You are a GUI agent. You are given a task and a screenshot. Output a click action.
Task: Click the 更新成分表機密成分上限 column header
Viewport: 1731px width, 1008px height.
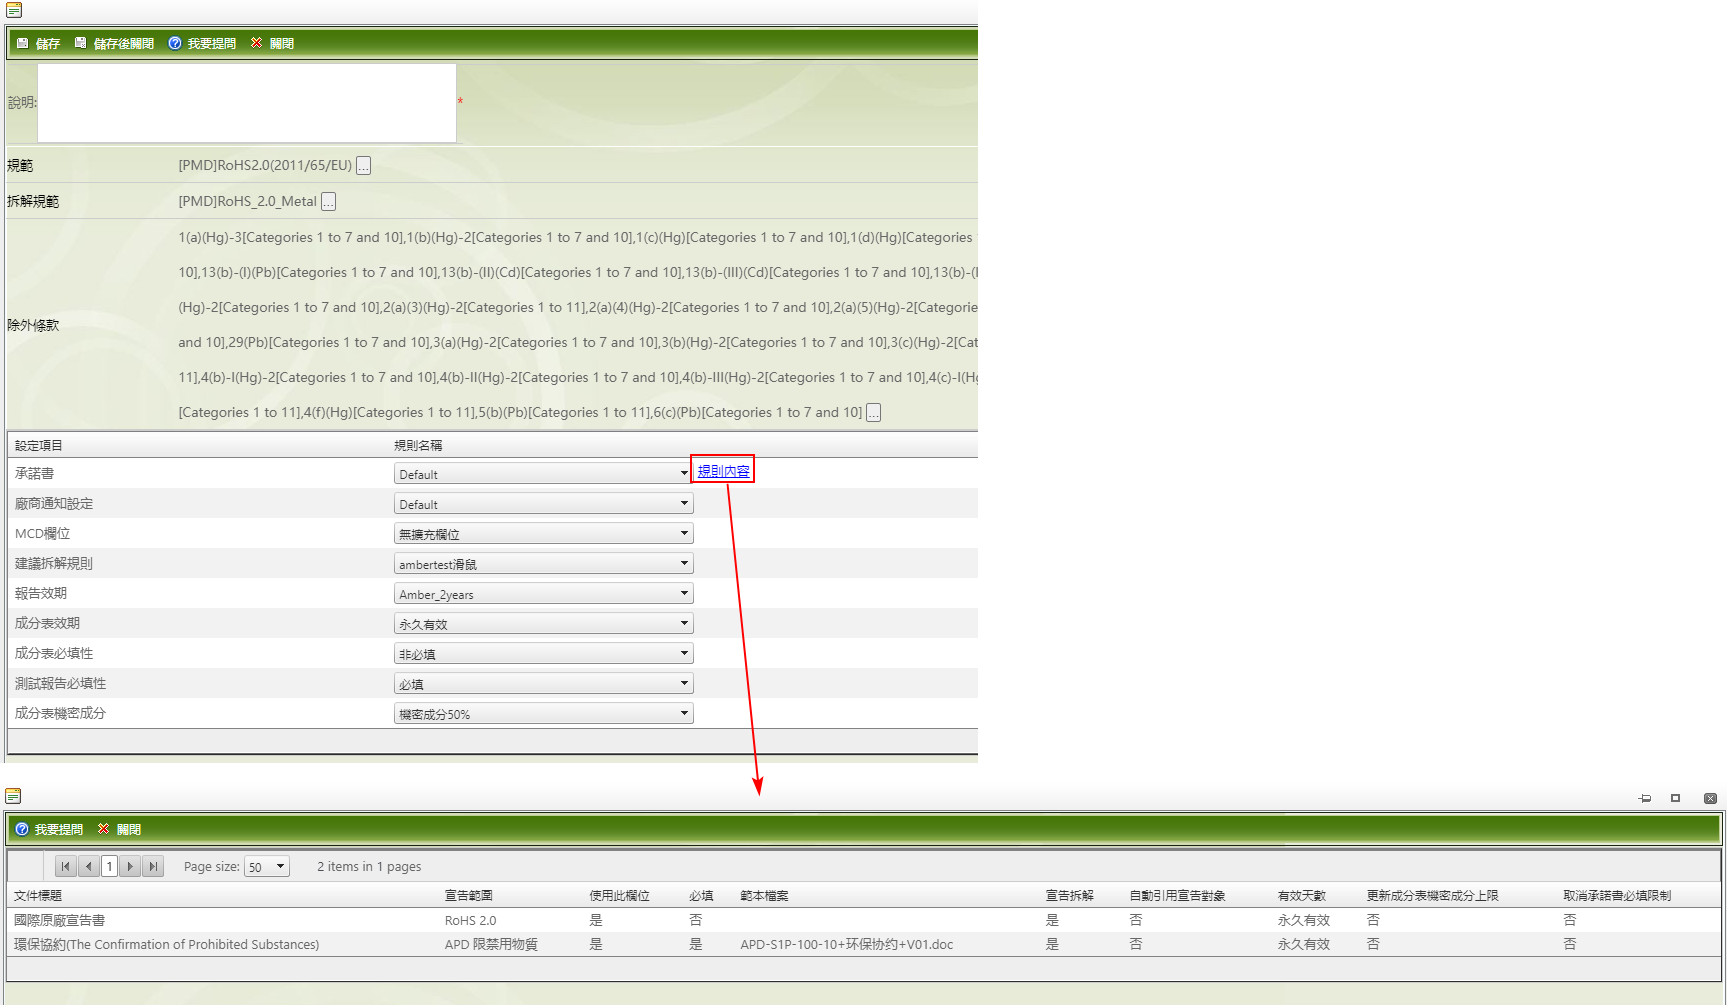[1433, 896]
